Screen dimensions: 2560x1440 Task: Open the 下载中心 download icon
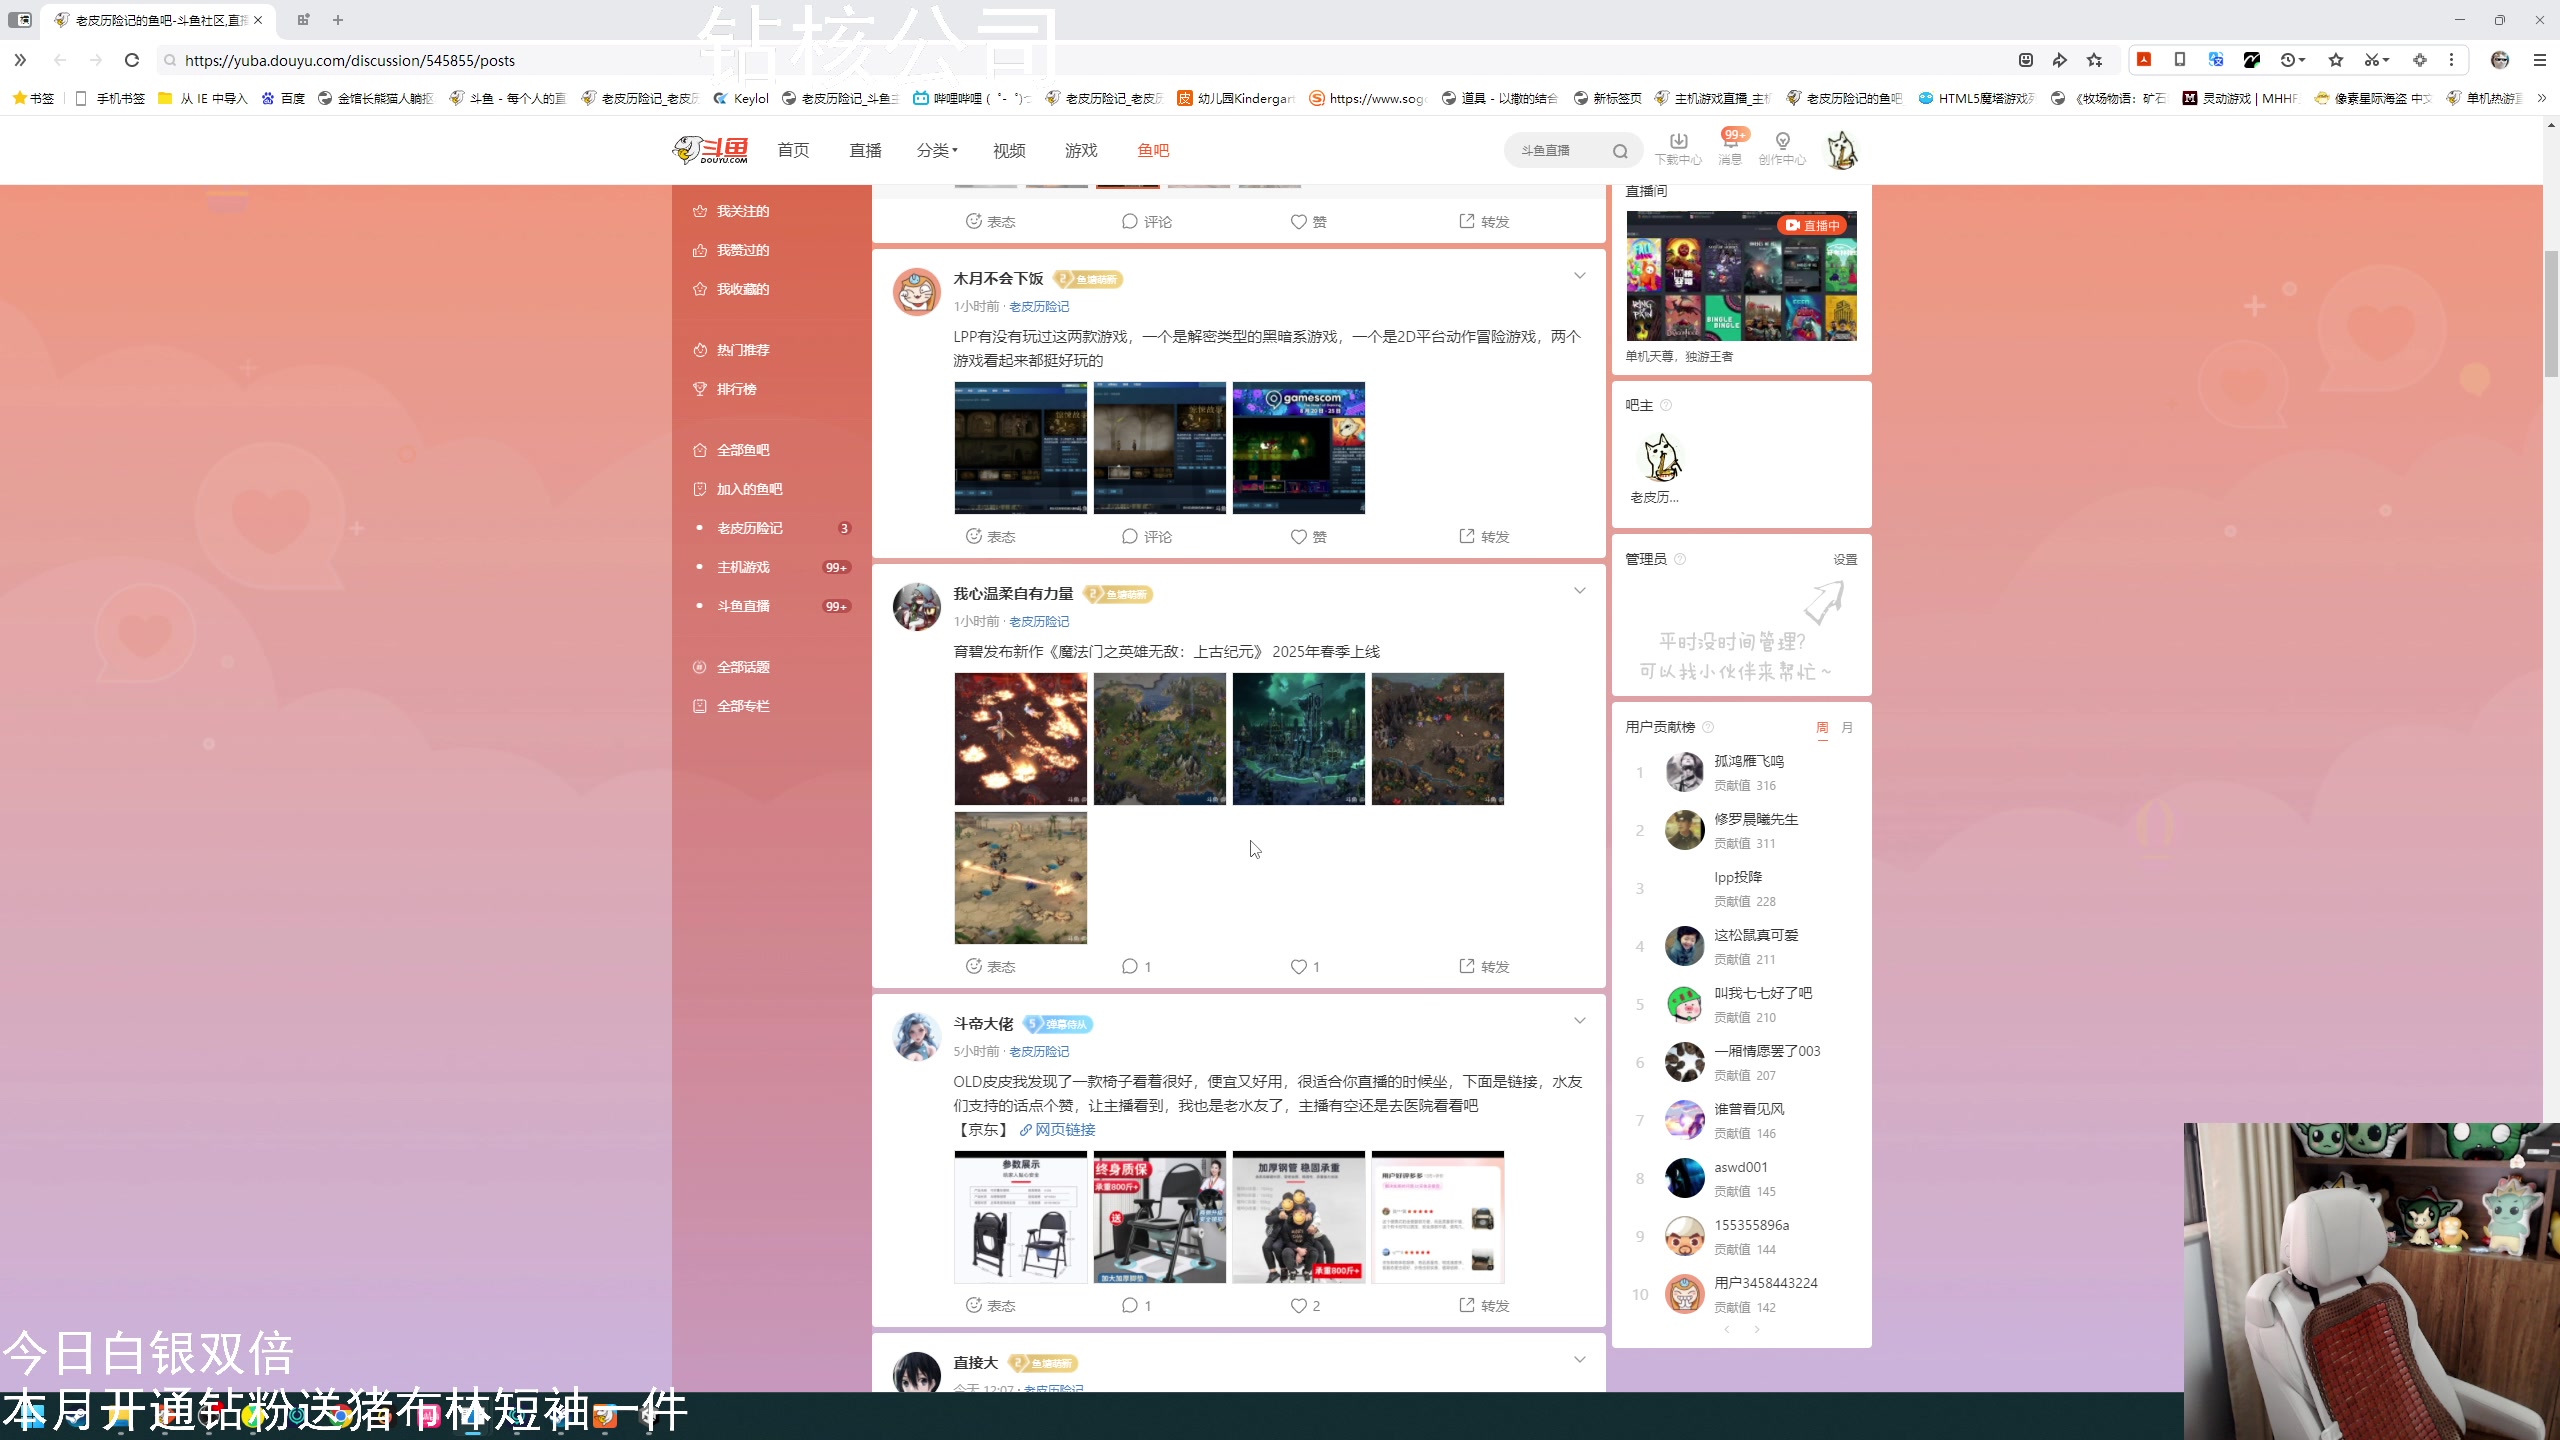coord(1678,149)
